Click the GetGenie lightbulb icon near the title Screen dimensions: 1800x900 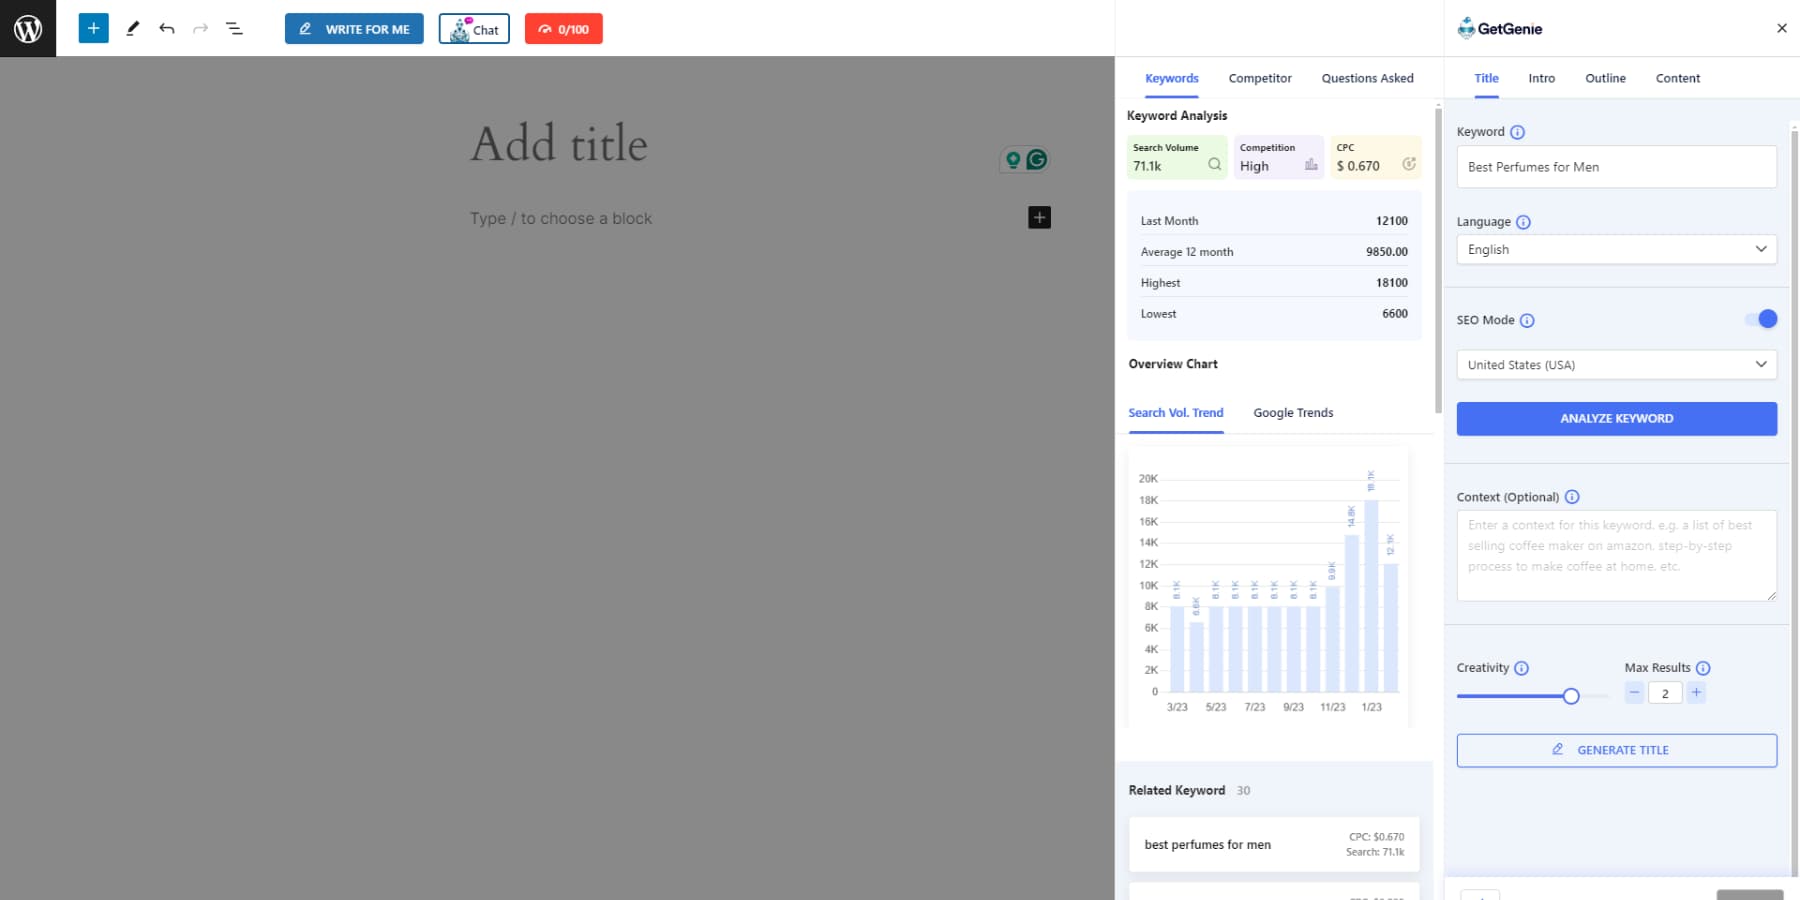pyautogui.click(x=1012, y=158)
